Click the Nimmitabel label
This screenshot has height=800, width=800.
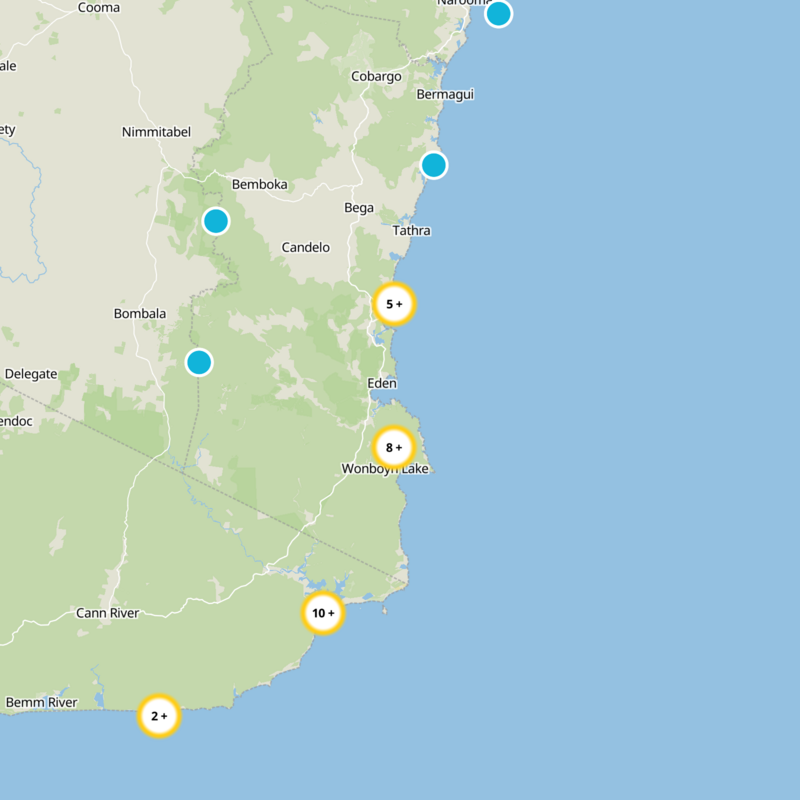156,132
